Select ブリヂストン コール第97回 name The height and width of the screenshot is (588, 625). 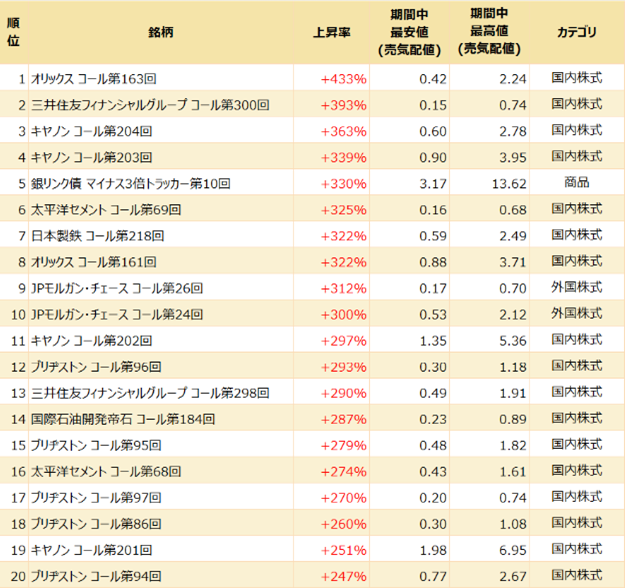(x=96, y=498)
